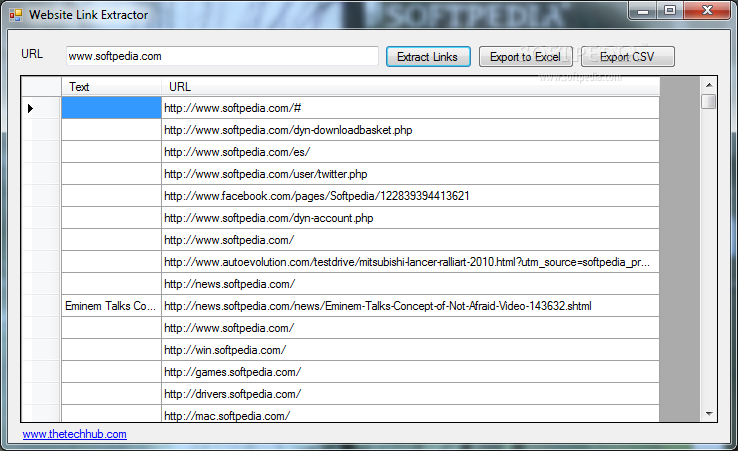Click the Extract Links button
The height and width of the screenshot is (451, 738).
coord(428,56)
